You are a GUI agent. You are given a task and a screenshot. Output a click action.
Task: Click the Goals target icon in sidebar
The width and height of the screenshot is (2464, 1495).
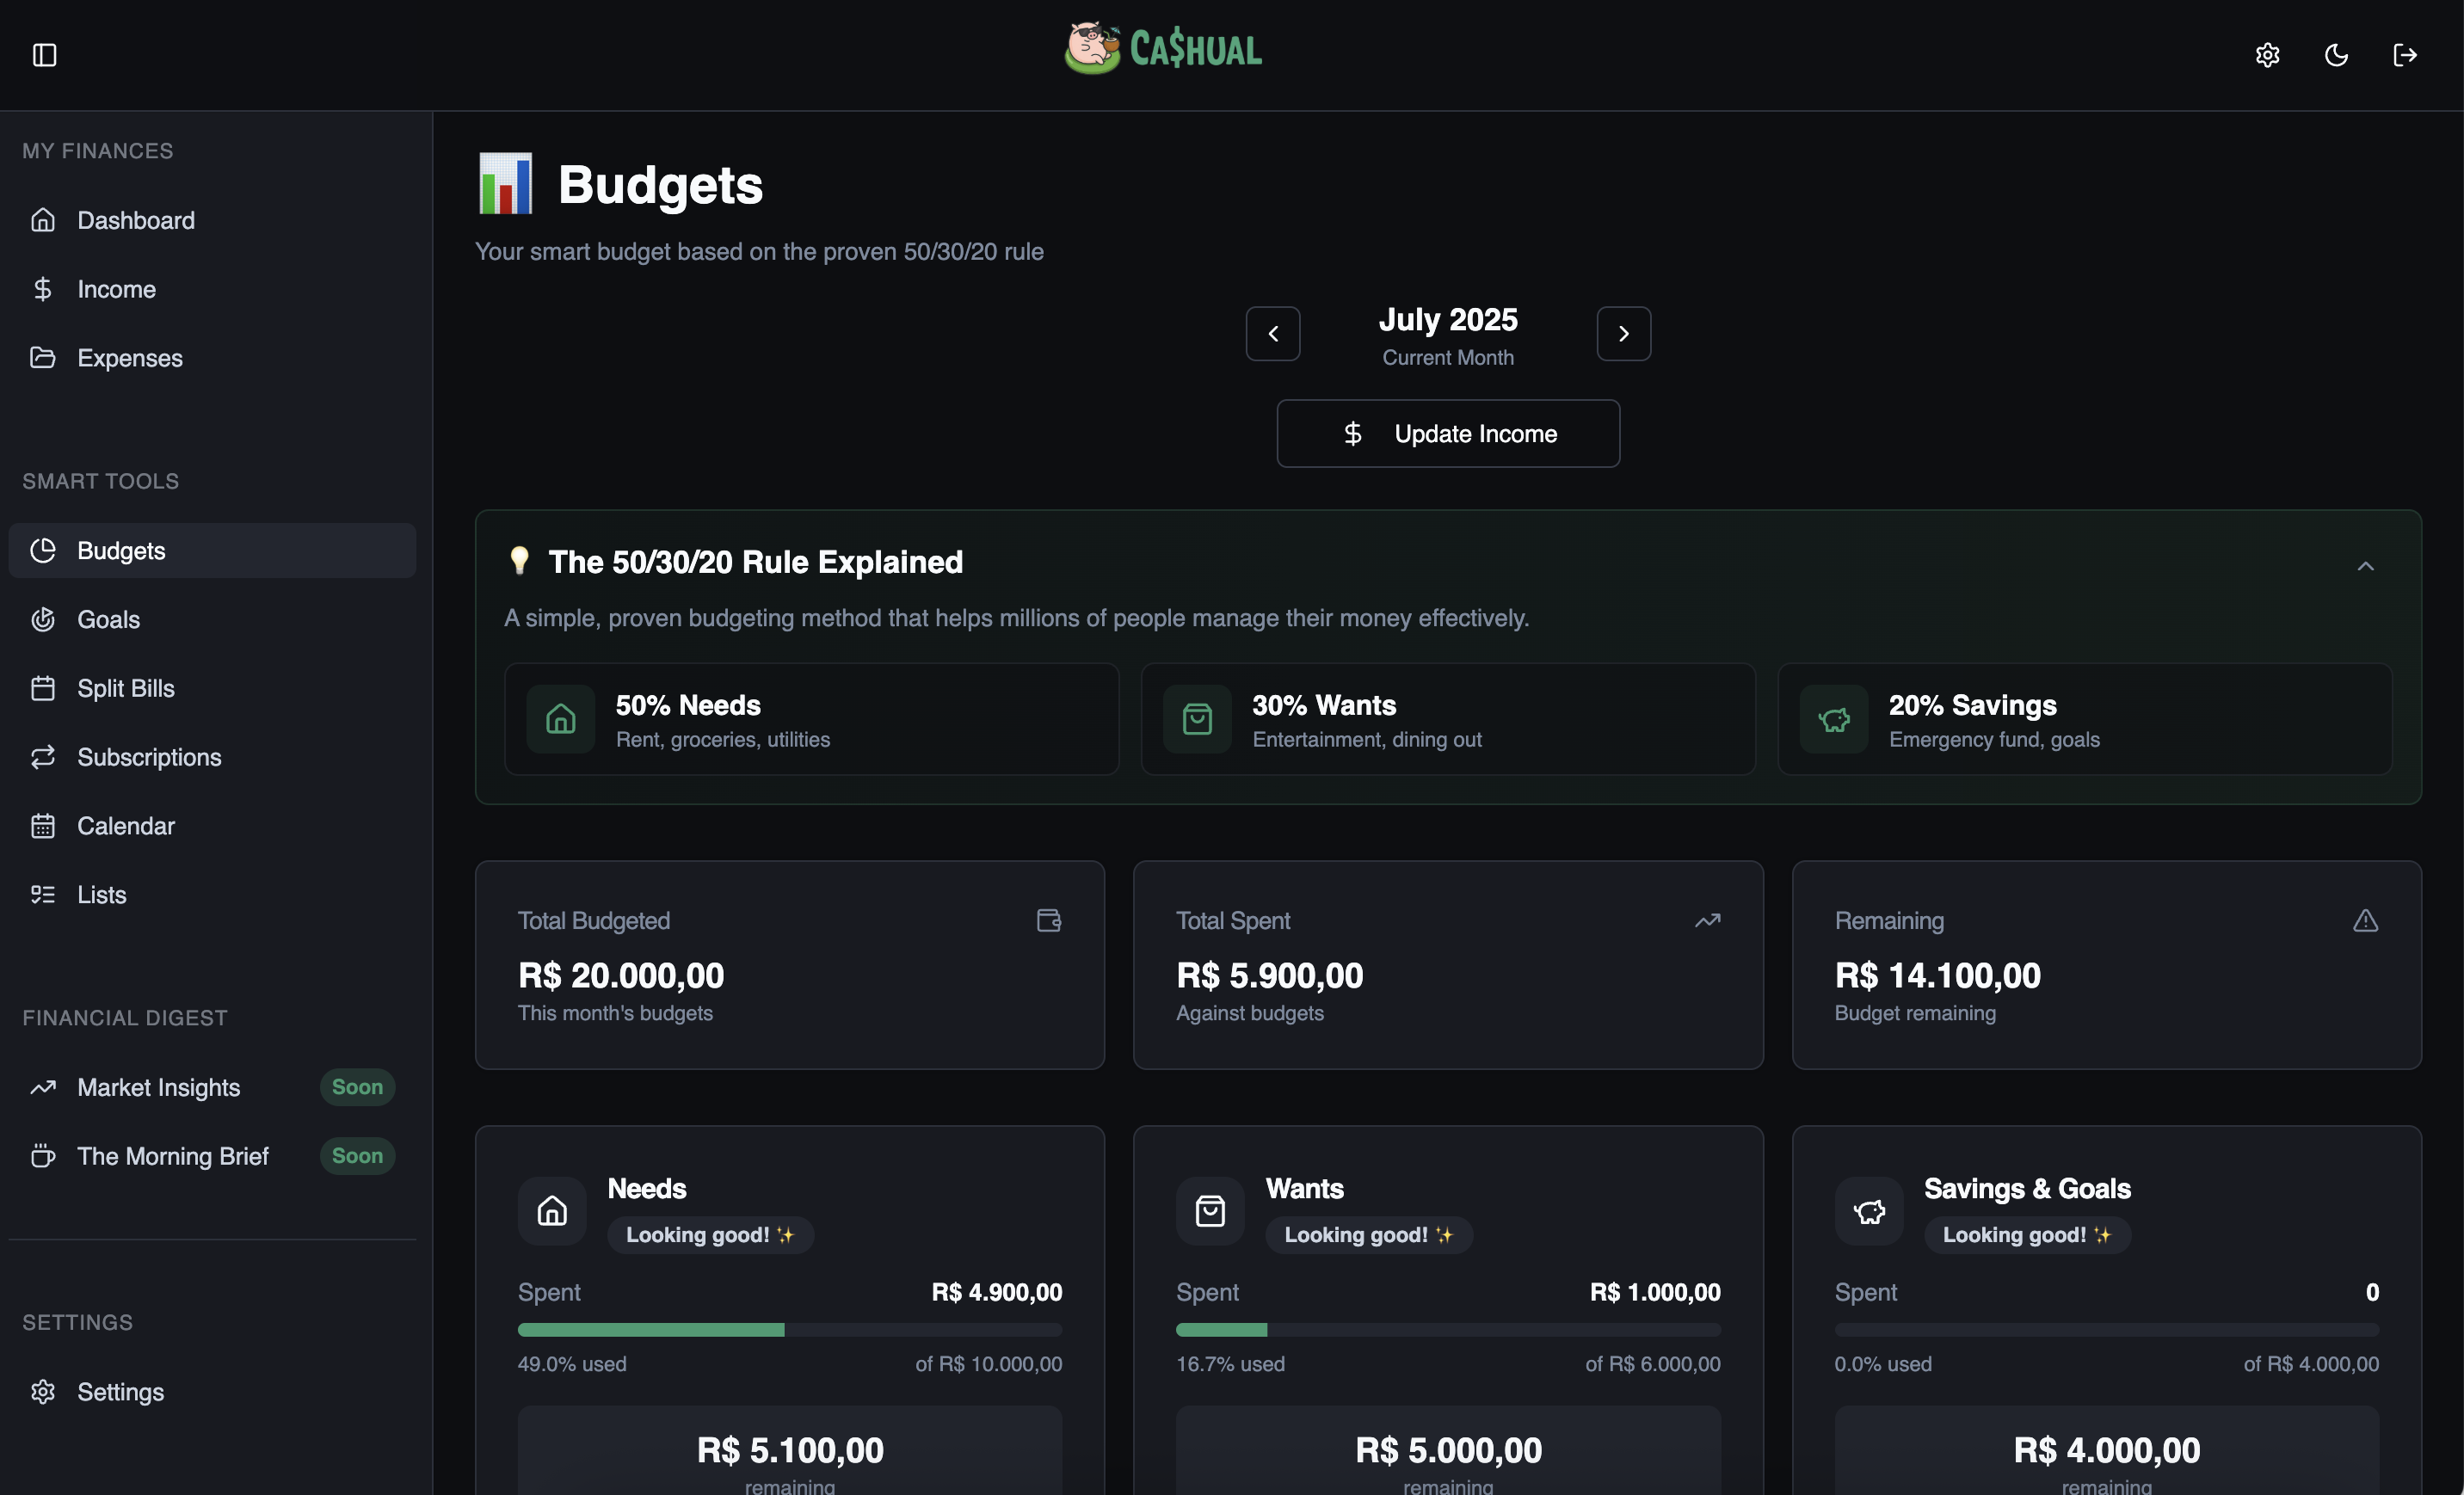tap(43, 620)
